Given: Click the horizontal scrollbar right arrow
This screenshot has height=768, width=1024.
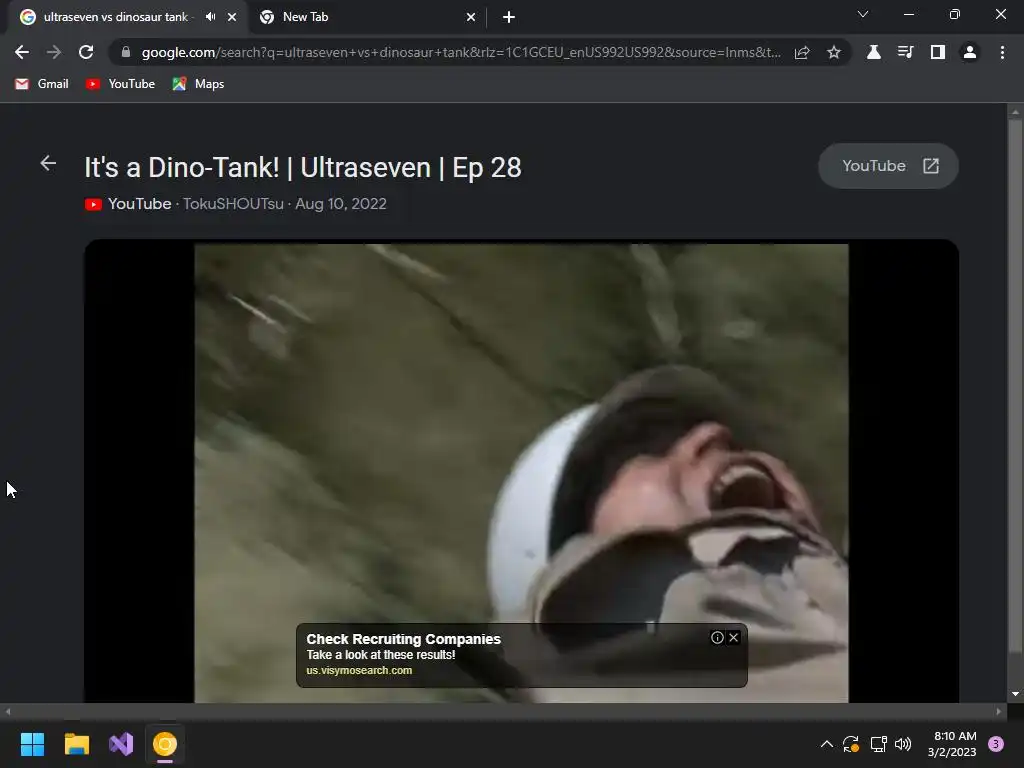Looking at the screenshot, I should 999,711.
